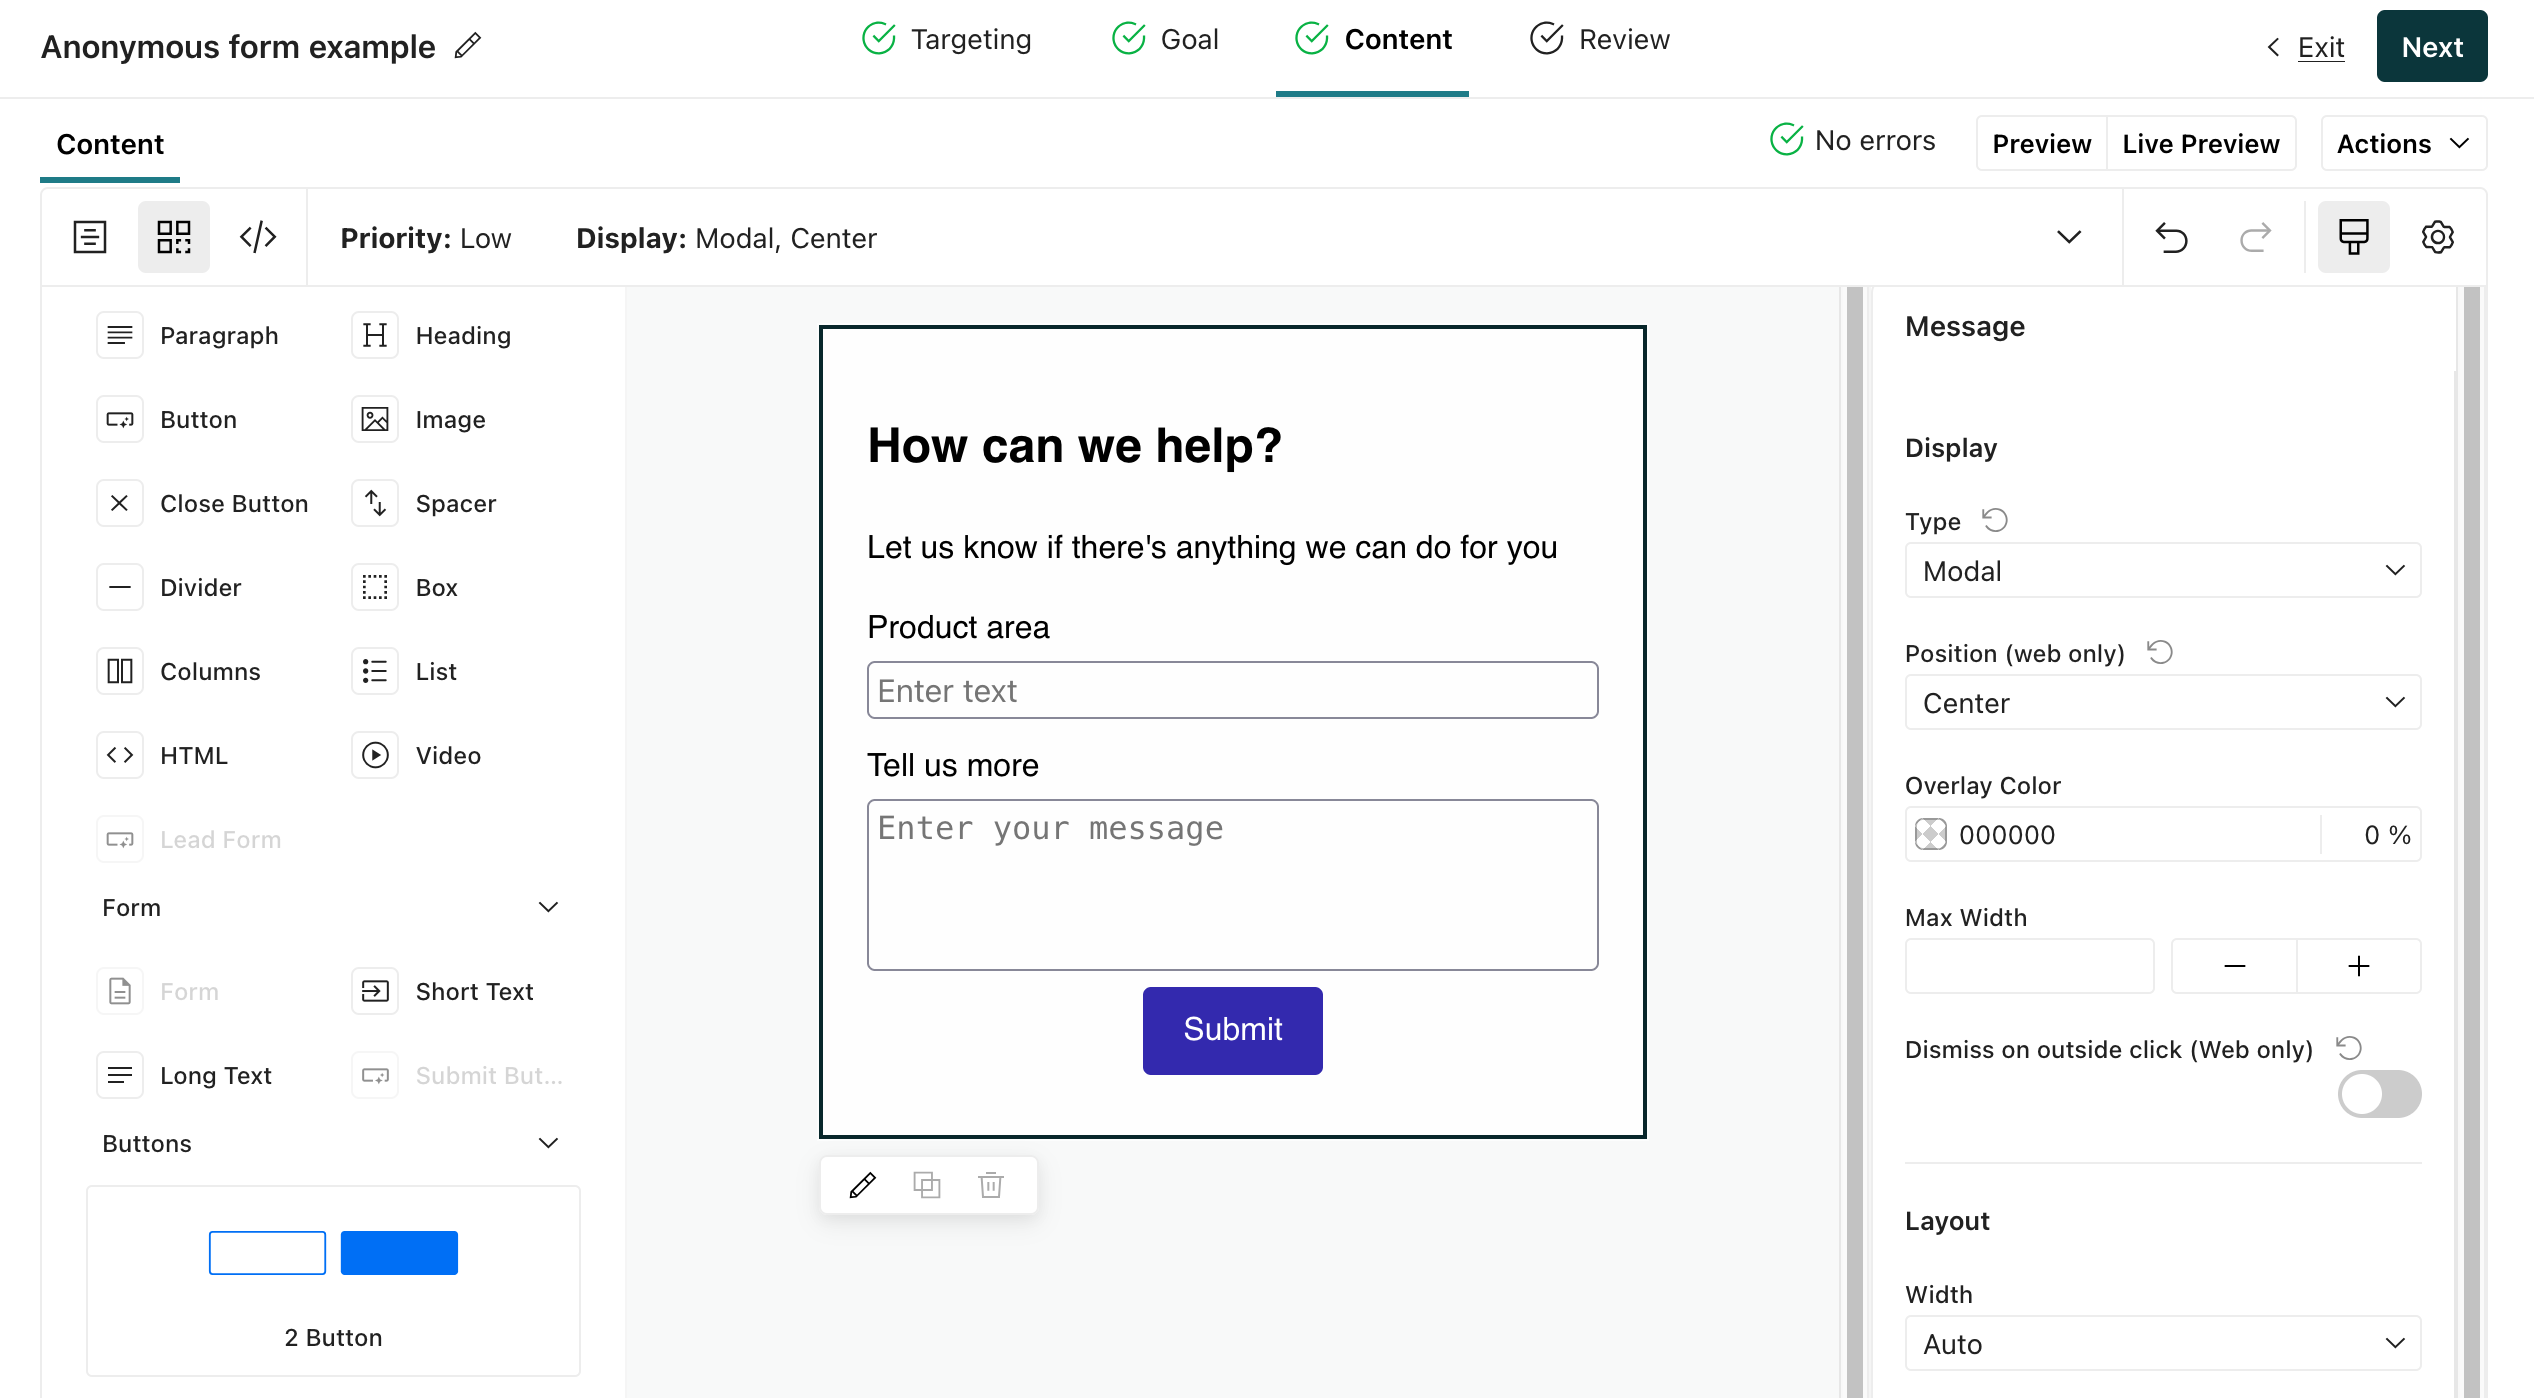Viewport: 2534px width, 1398px height.
Task: Expand the Priority and Display bar chevron
Action: pos(2068,237)
